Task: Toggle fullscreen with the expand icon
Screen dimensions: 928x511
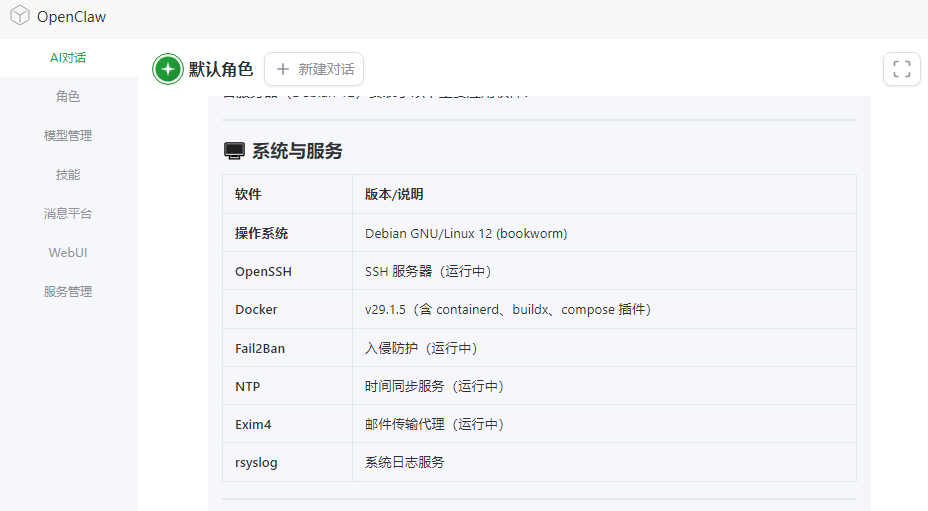Action: pyautogui.click(x=901, y=69)
